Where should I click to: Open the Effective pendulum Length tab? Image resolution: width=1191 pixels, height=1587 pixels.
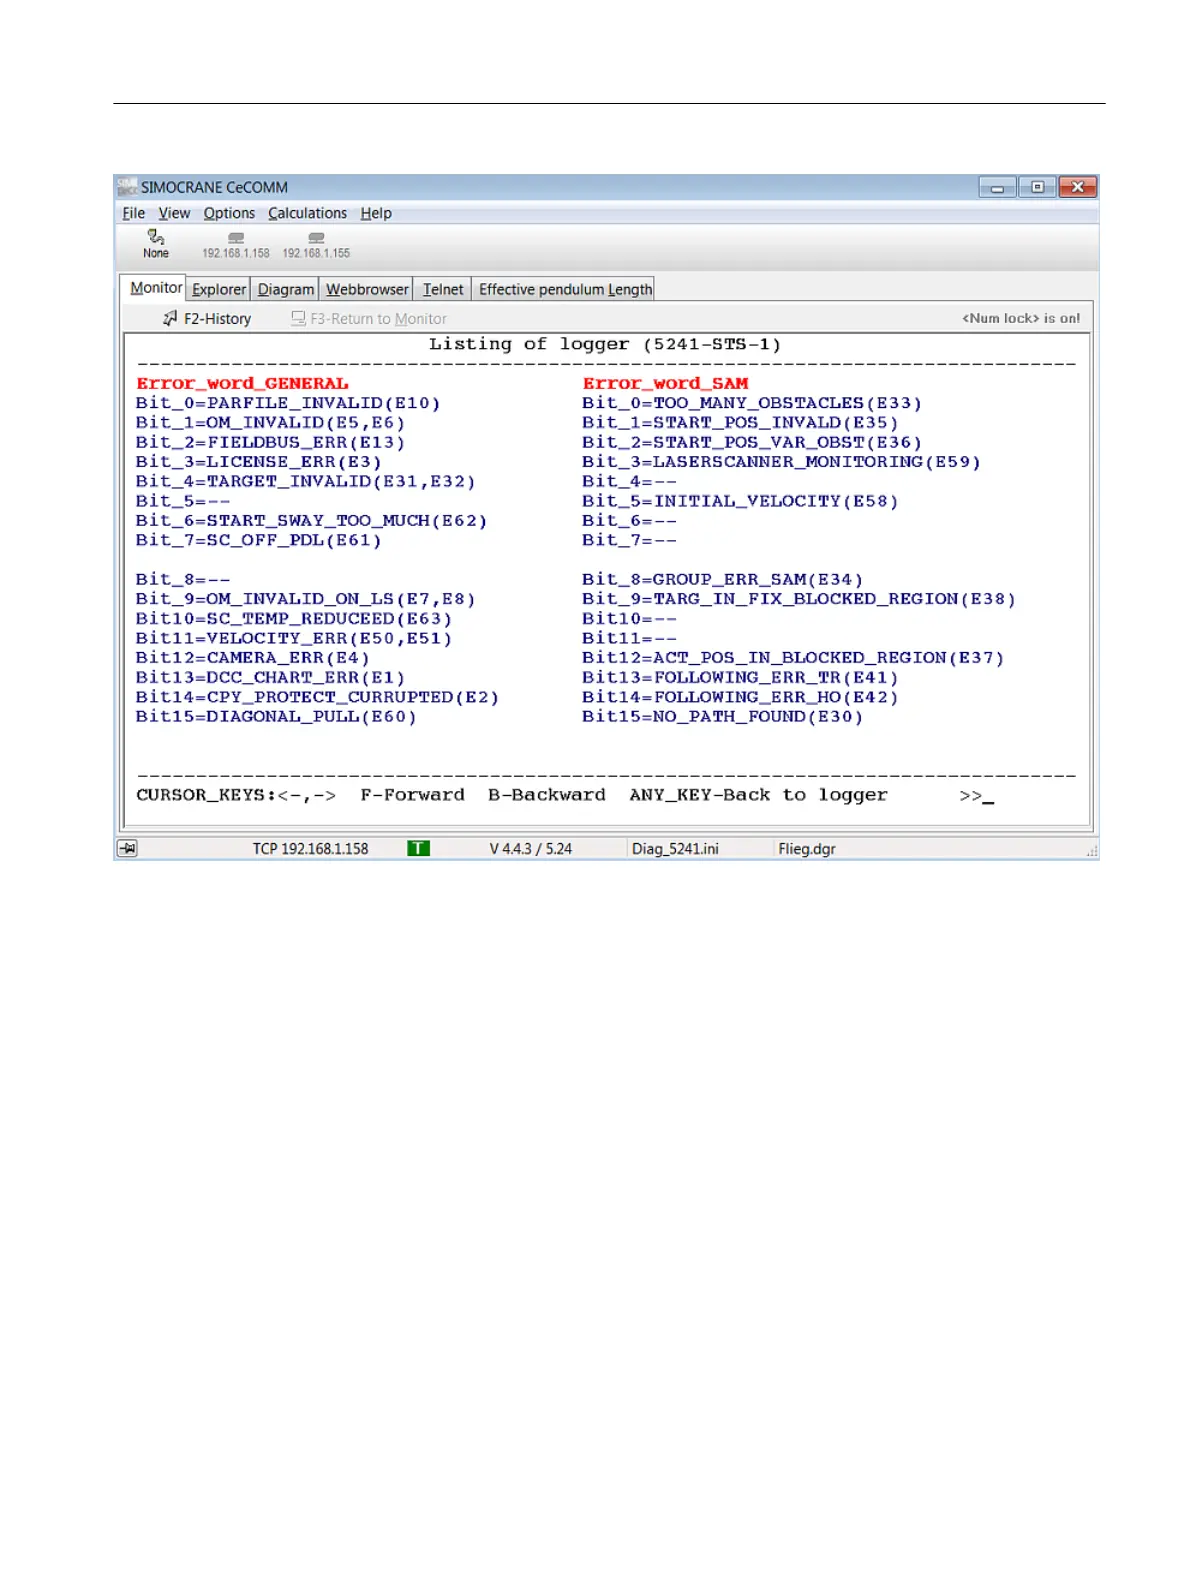coord(565,289)
